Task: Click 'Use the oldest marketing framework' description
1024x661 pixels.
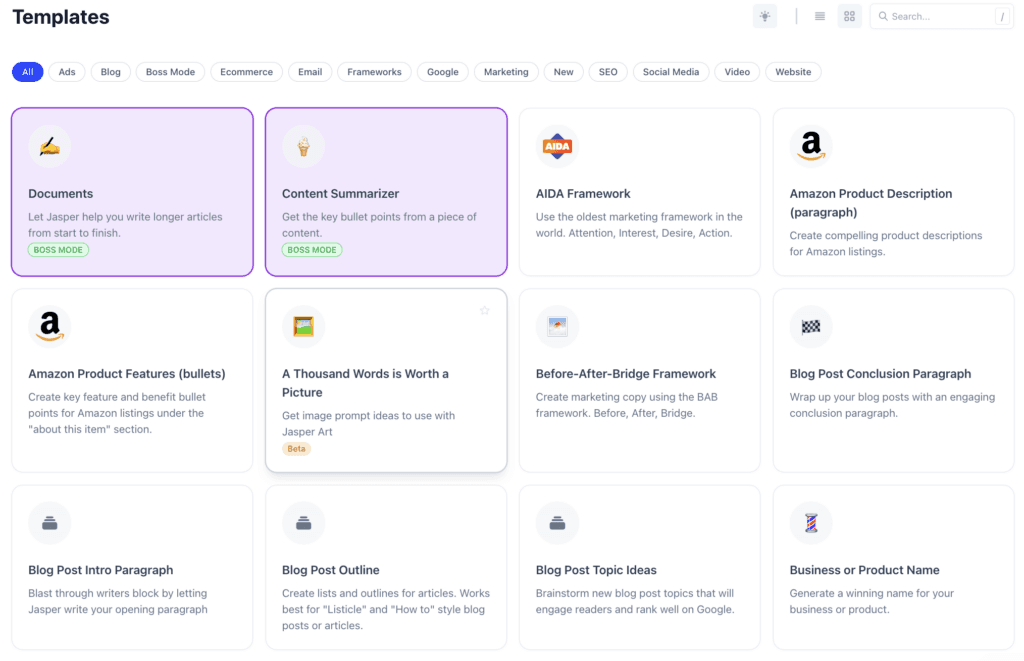Action: click(639, 225)
